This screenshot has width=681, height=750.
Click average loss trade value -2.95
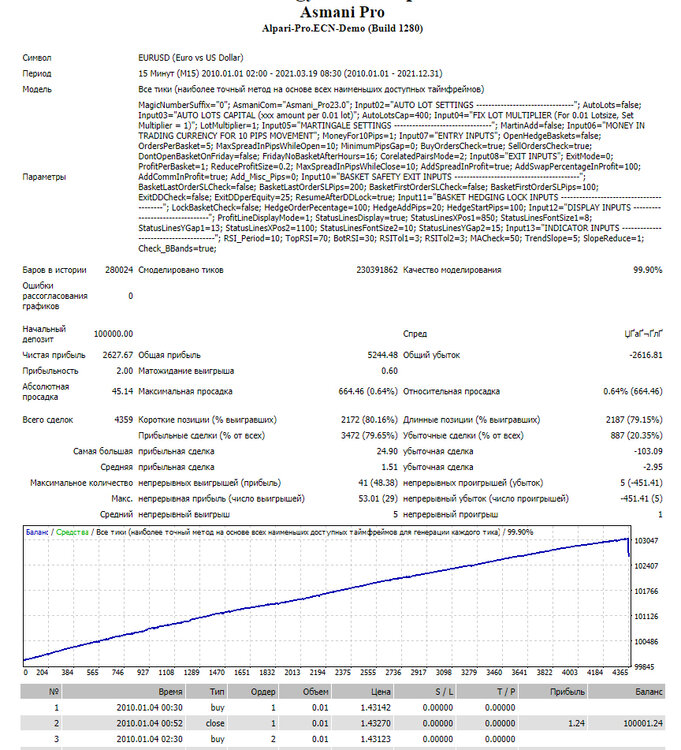[x=653, y=467]
